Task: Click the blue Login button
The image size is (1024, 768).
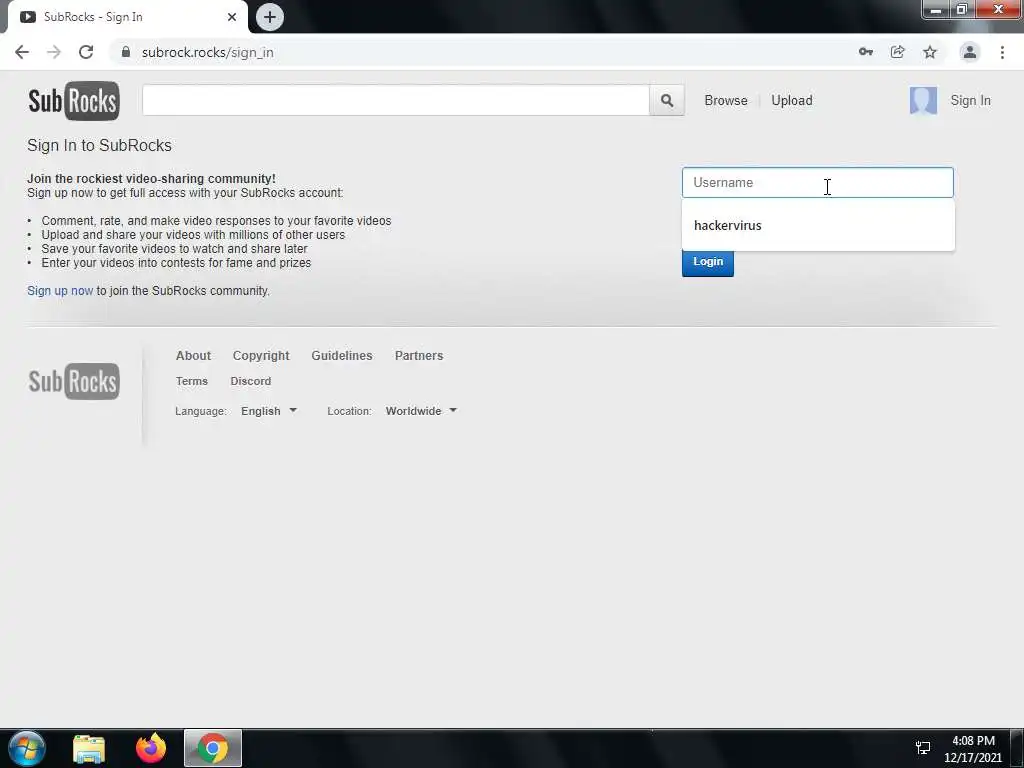Action: 708,262
